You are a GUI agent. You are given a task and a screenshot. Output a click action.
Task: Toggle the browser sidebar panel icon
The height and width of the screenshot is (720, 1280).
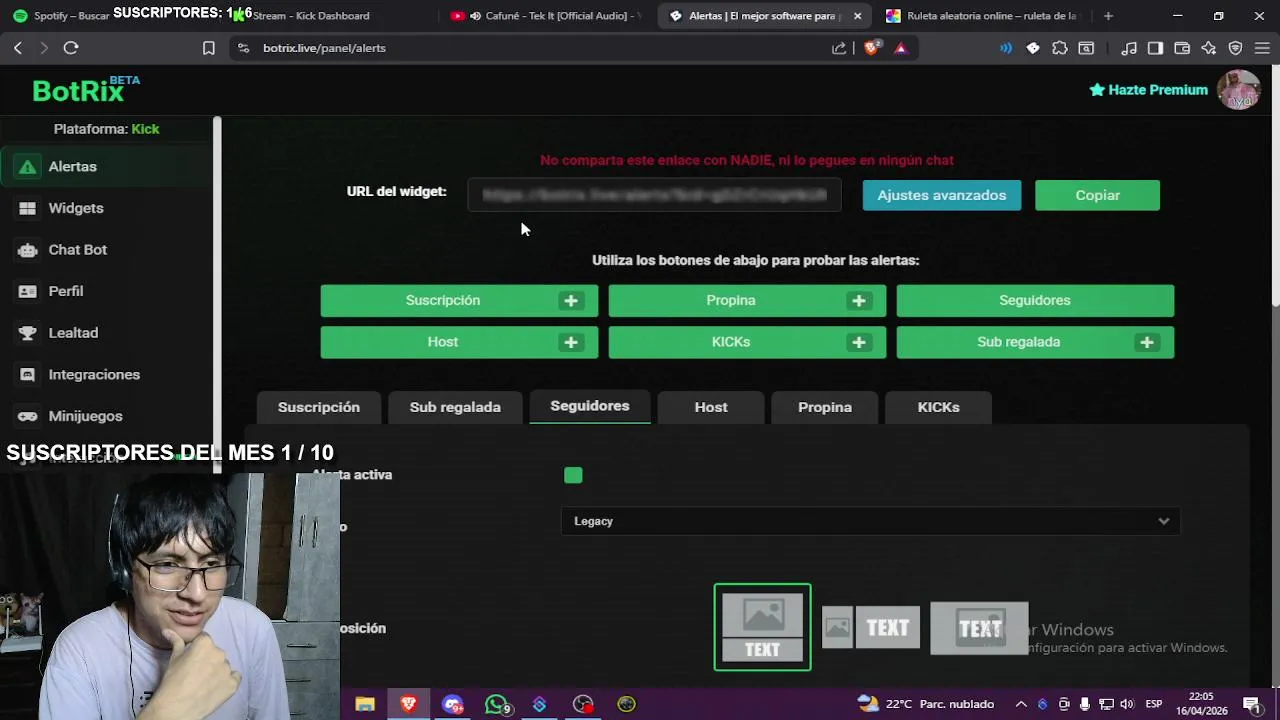[1155, 48]
